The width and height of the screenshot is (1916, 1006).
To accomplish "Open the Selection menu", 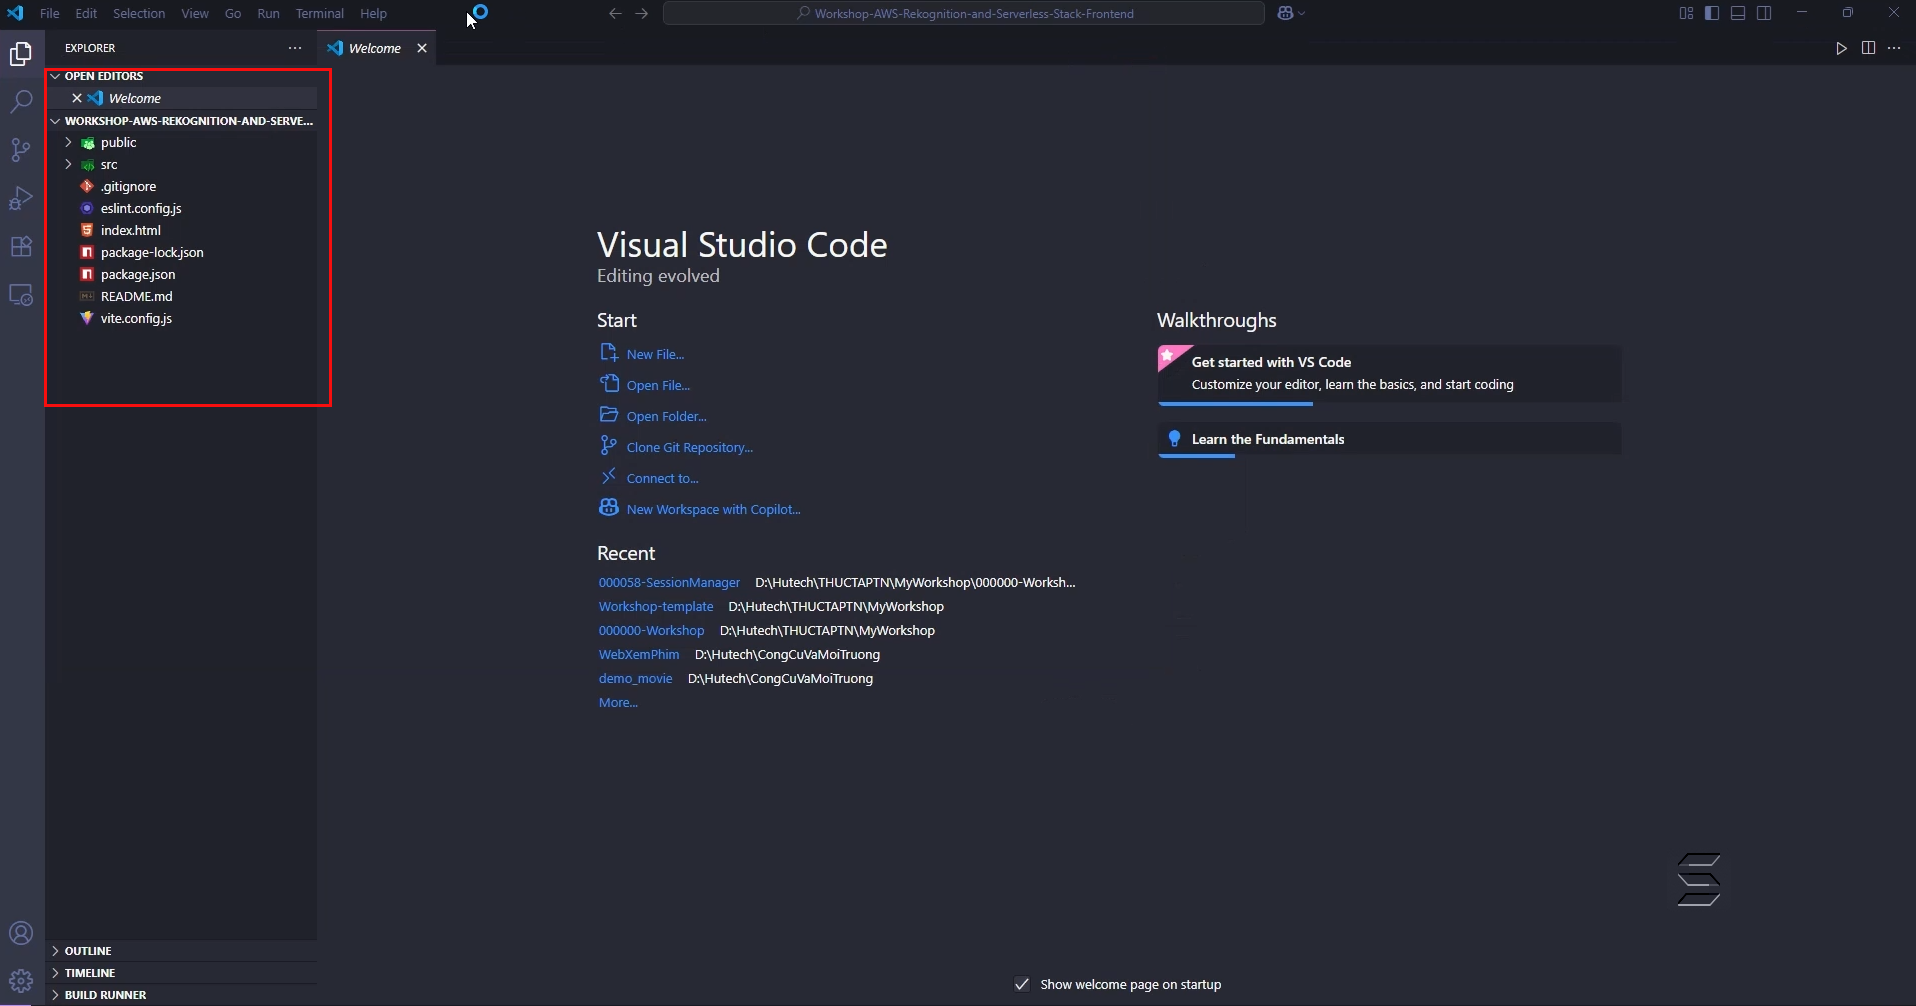I will [x=139, y=13].
